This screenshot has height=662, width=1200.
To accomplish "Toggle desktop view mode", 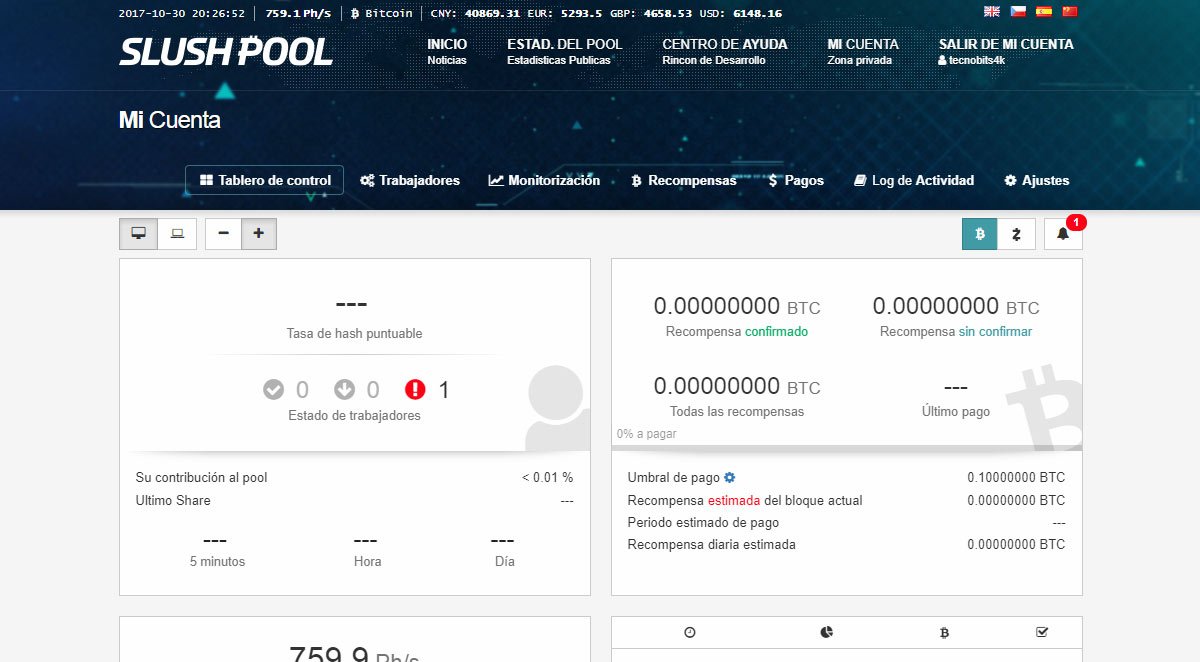I will tap(138, 233).
